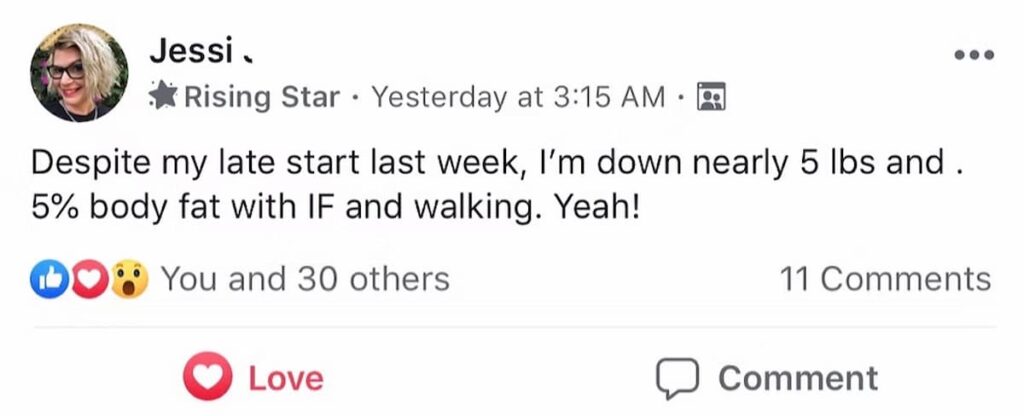Click the Love label to change reaction
Image resolution: width=1024 pixels, height=416 pixels.
(x=285, y=378)
